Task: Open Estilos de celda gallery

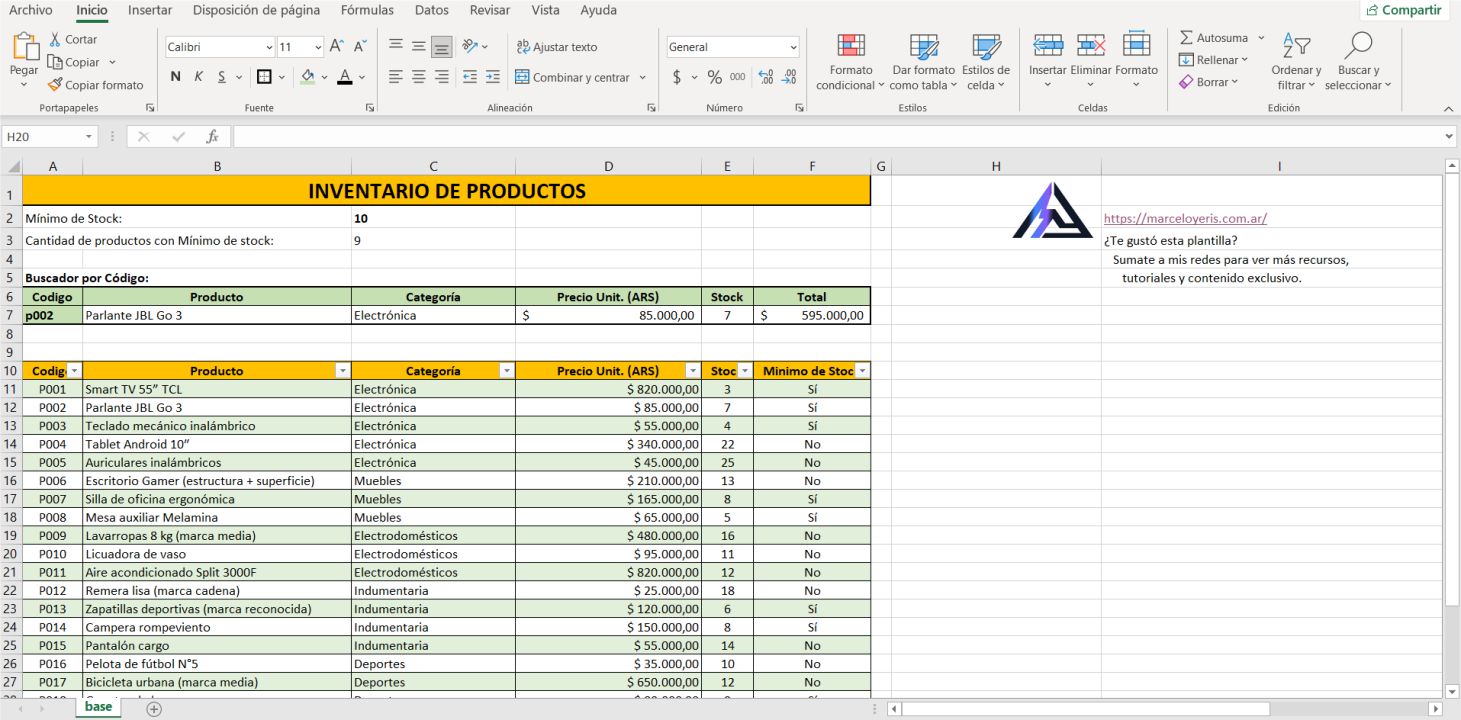Action: [985, 60]
